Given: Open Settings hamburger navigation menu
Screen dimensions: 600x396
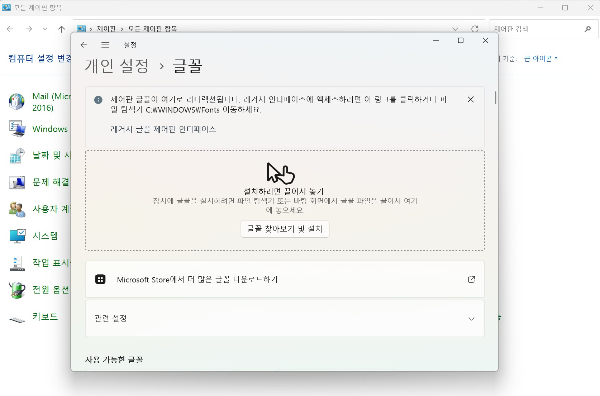Looking at the screenshot, I should pos(105,45).
